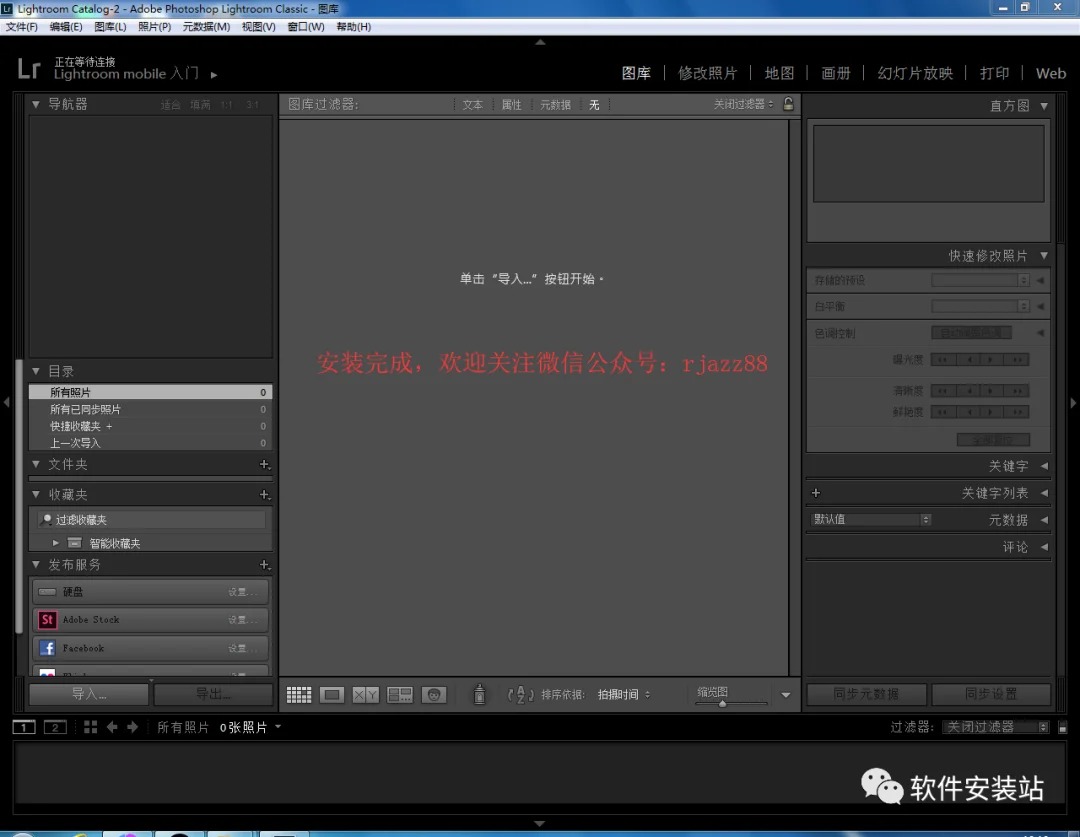Click Hard Drive publish service icon

(x=48, y=592)
